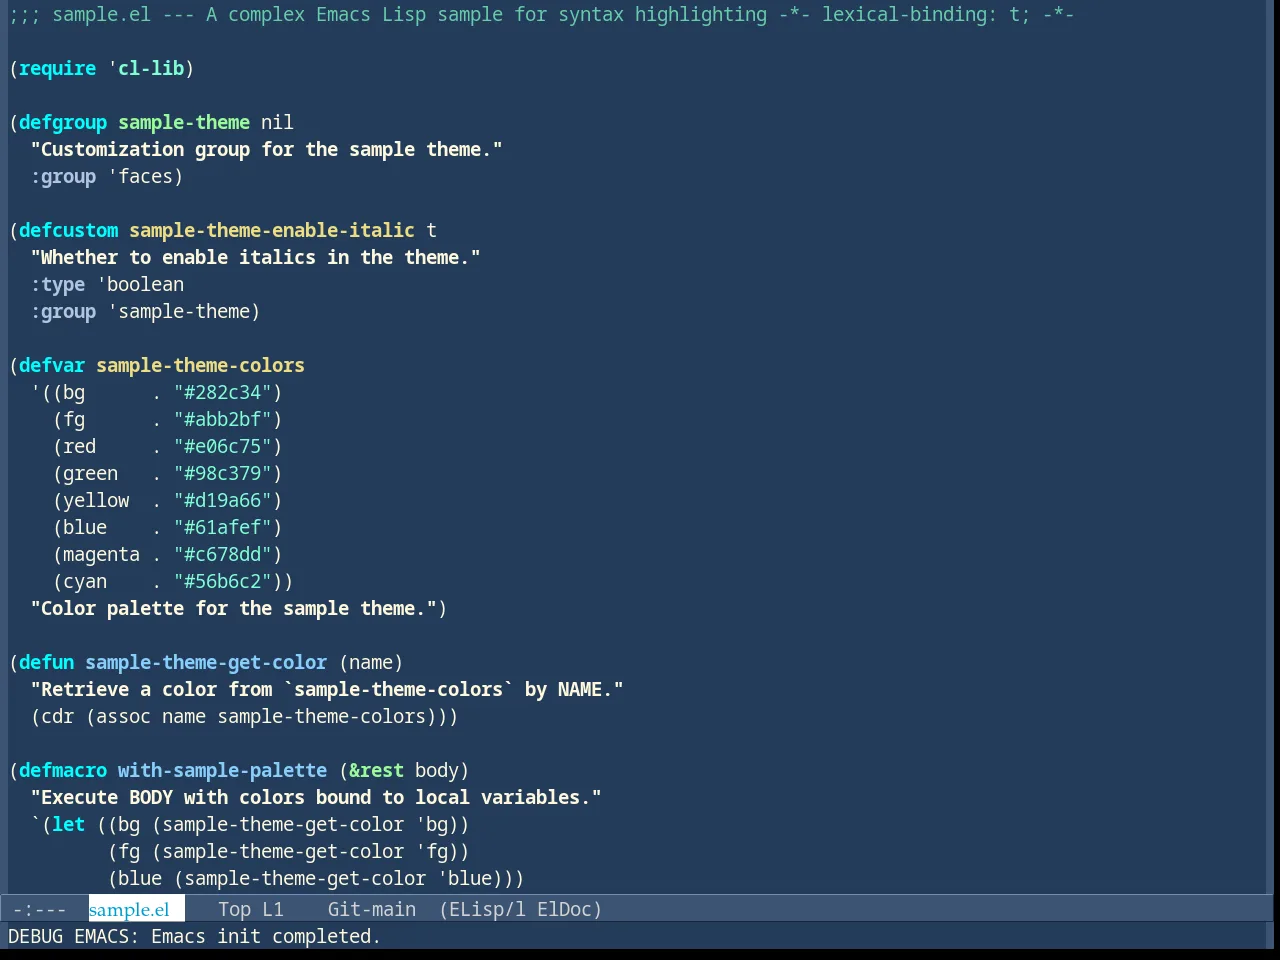The width and height of the screenshot is (1280, 960).
Task: Click the 'defmacro' keyword
Action: pos(63,770)
